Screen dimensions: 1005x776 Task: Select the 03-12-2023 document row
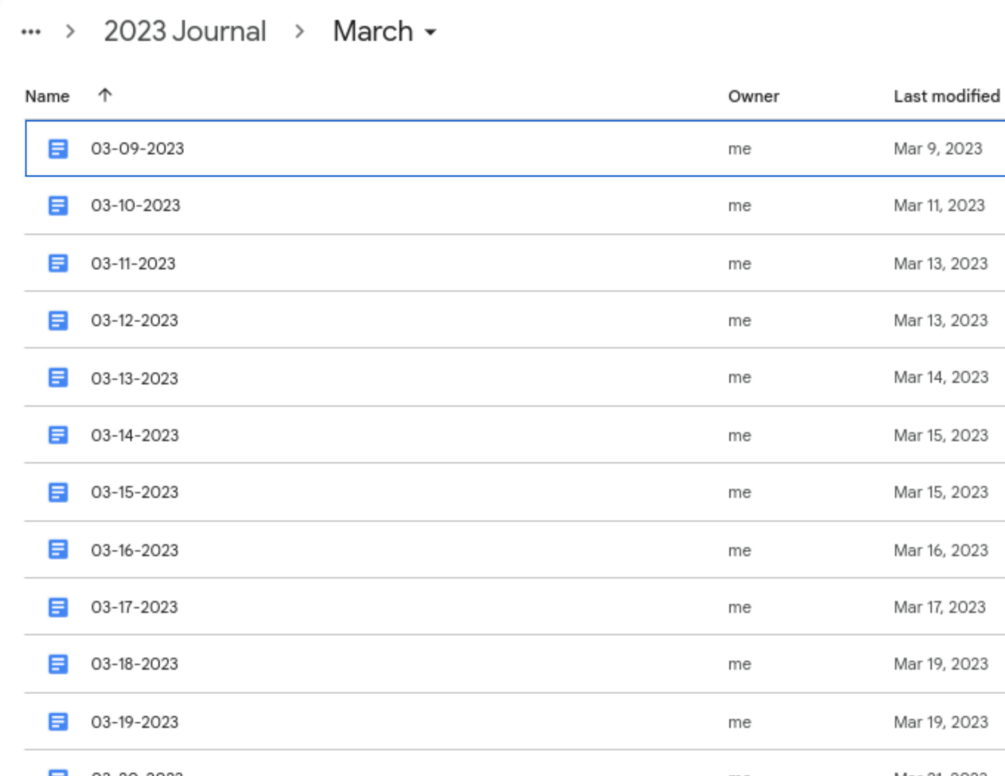[135, 321]
